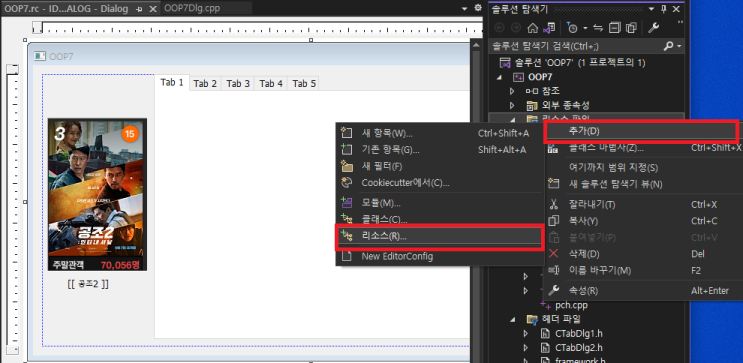Viewport: 743px width, 363px height.
Task: Click the Solution Explorer forward arrow icon
Action: [x=516, y=28]
